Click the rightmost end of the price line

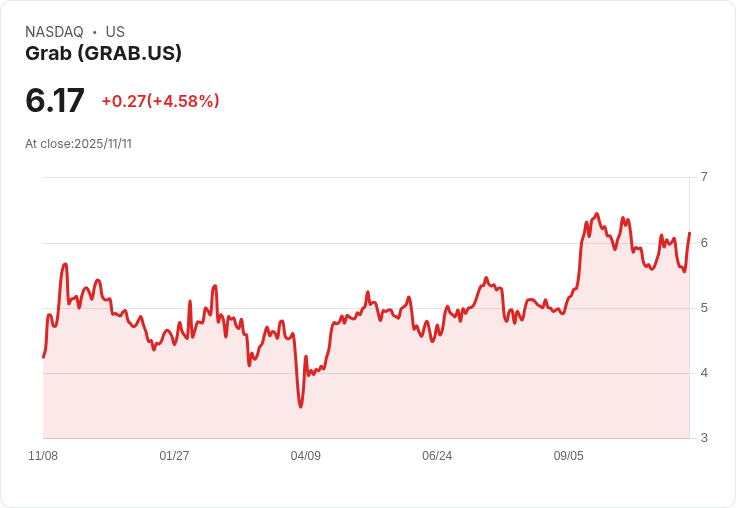690,233
